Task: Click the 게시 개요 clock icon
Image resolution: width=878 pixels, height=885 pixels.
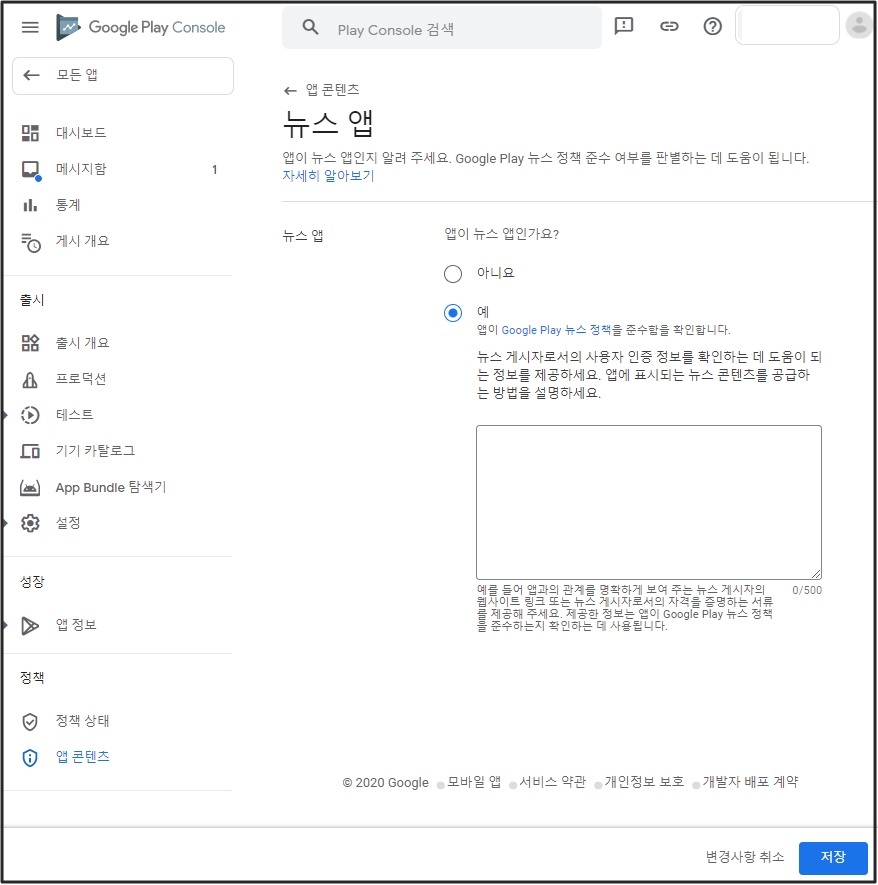Action: [x=30, y=242]
